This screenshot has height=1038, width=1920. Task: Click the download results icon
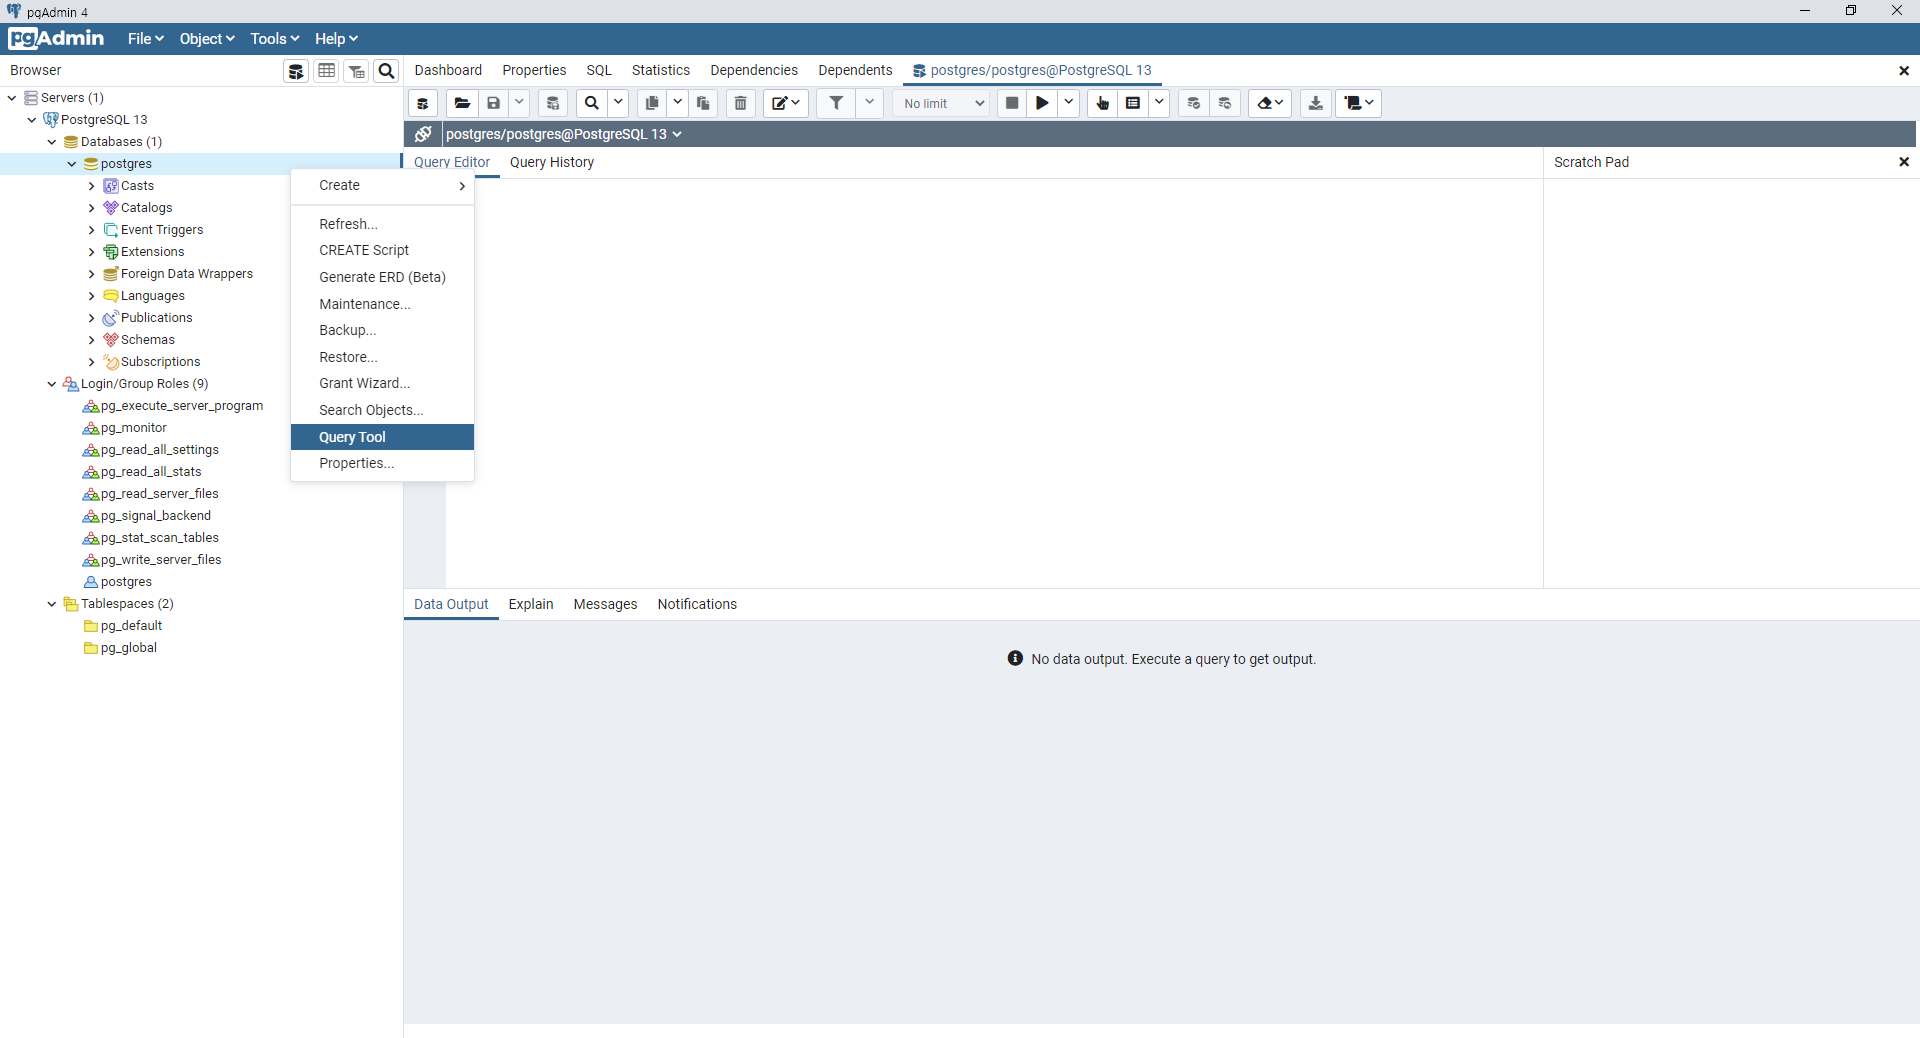(1316, 103)
